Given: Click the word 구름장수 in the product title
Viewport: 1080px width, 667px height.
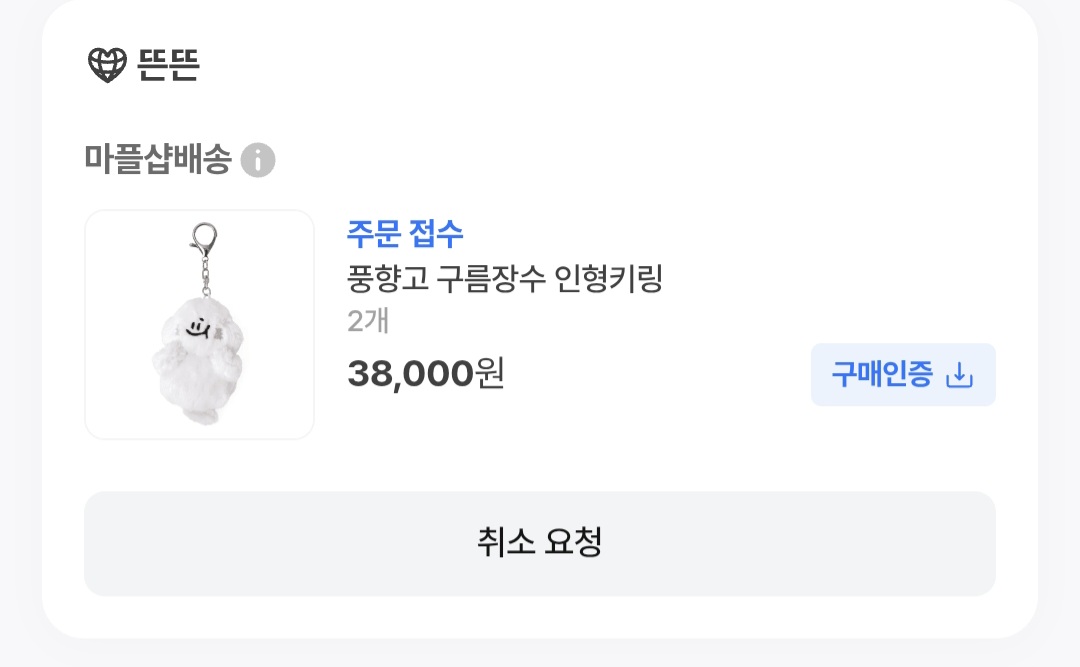Looking at the screenshot, I should point(493,279).
